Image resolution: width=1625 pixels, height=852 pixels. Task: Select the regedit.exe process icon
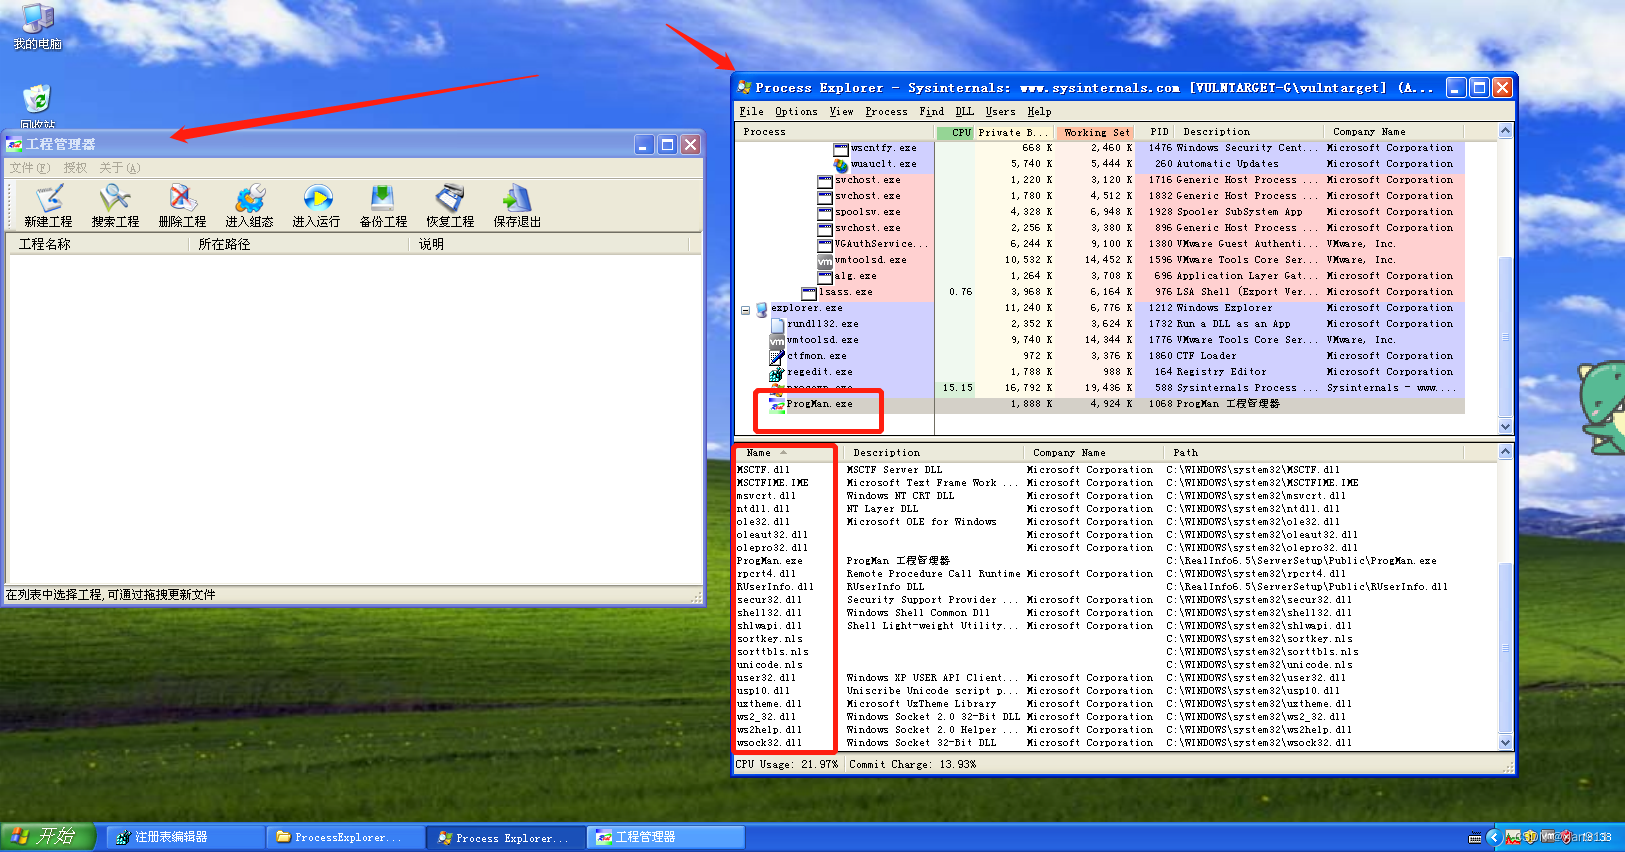tap(777, 372)
